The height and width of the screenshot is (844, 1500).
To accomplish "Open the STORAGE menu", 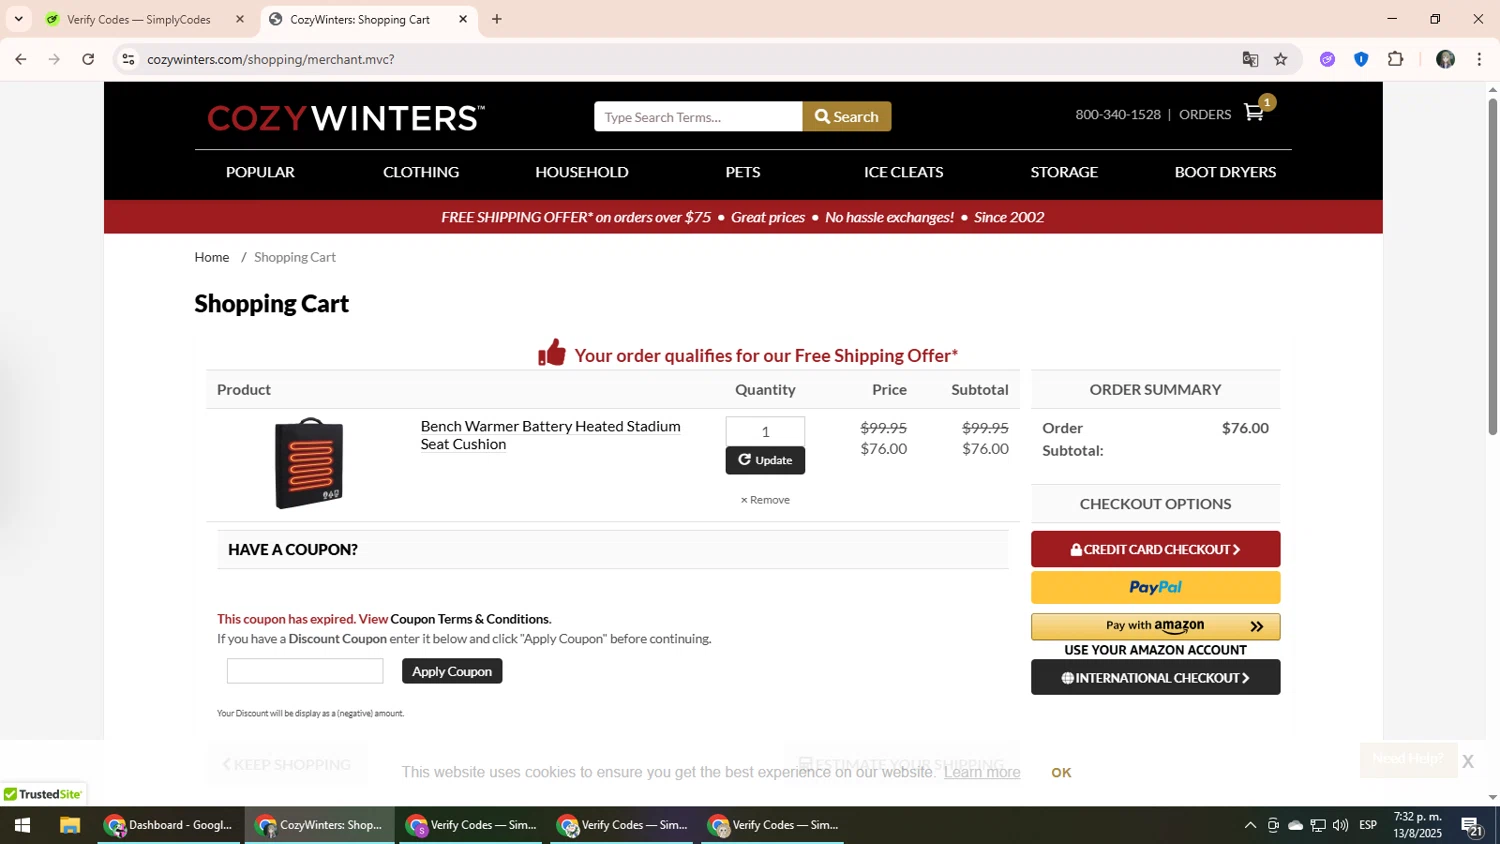I will [x=1064, y=172].
